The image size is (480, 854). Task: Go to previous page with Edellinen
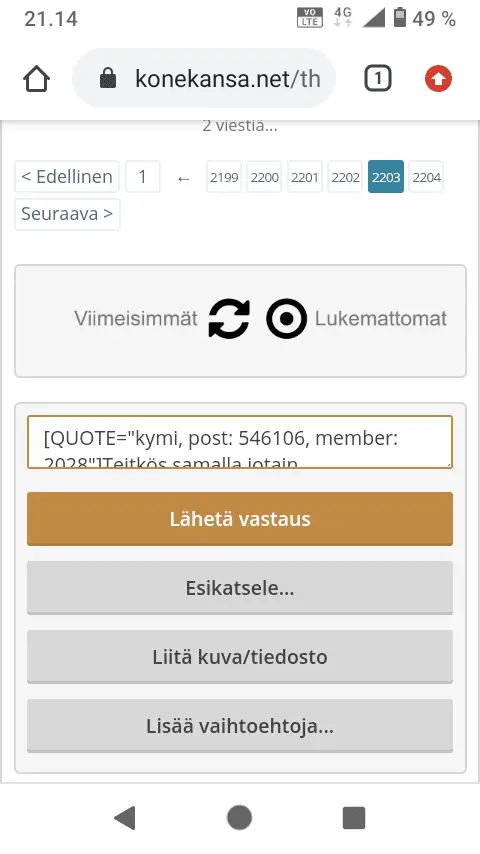click(66, 177)
